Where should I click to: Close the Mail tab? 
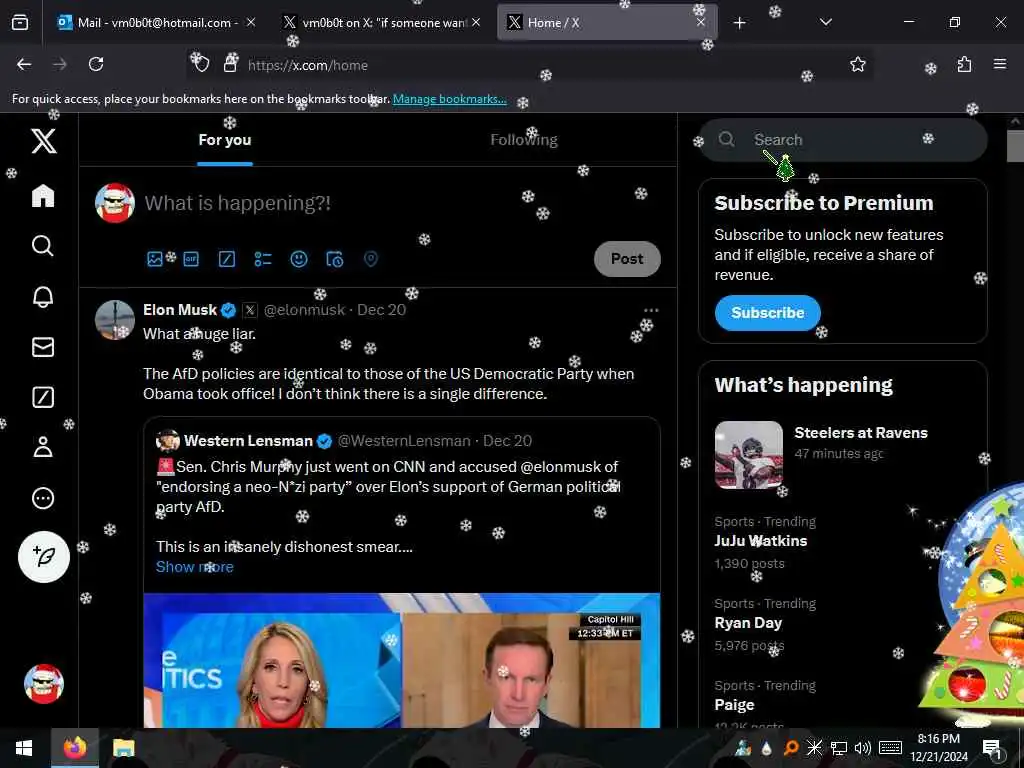pyautogui.click(x=251, y=22)
